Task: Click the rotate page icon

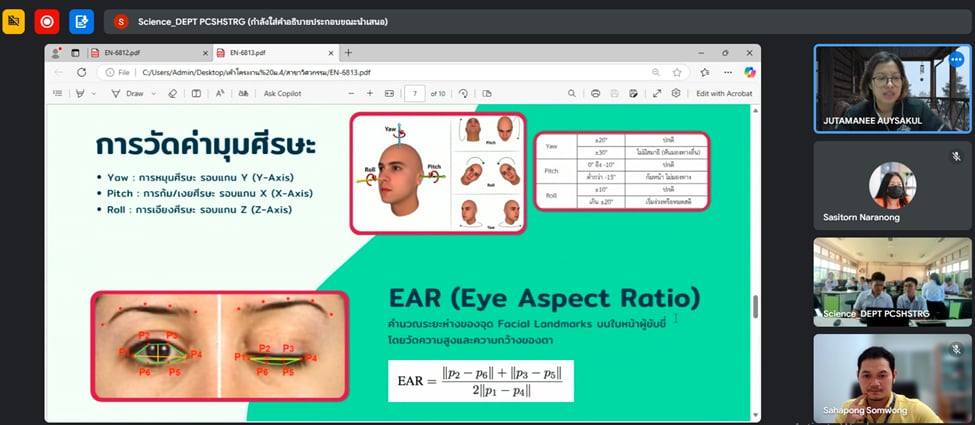Action: 463,93
